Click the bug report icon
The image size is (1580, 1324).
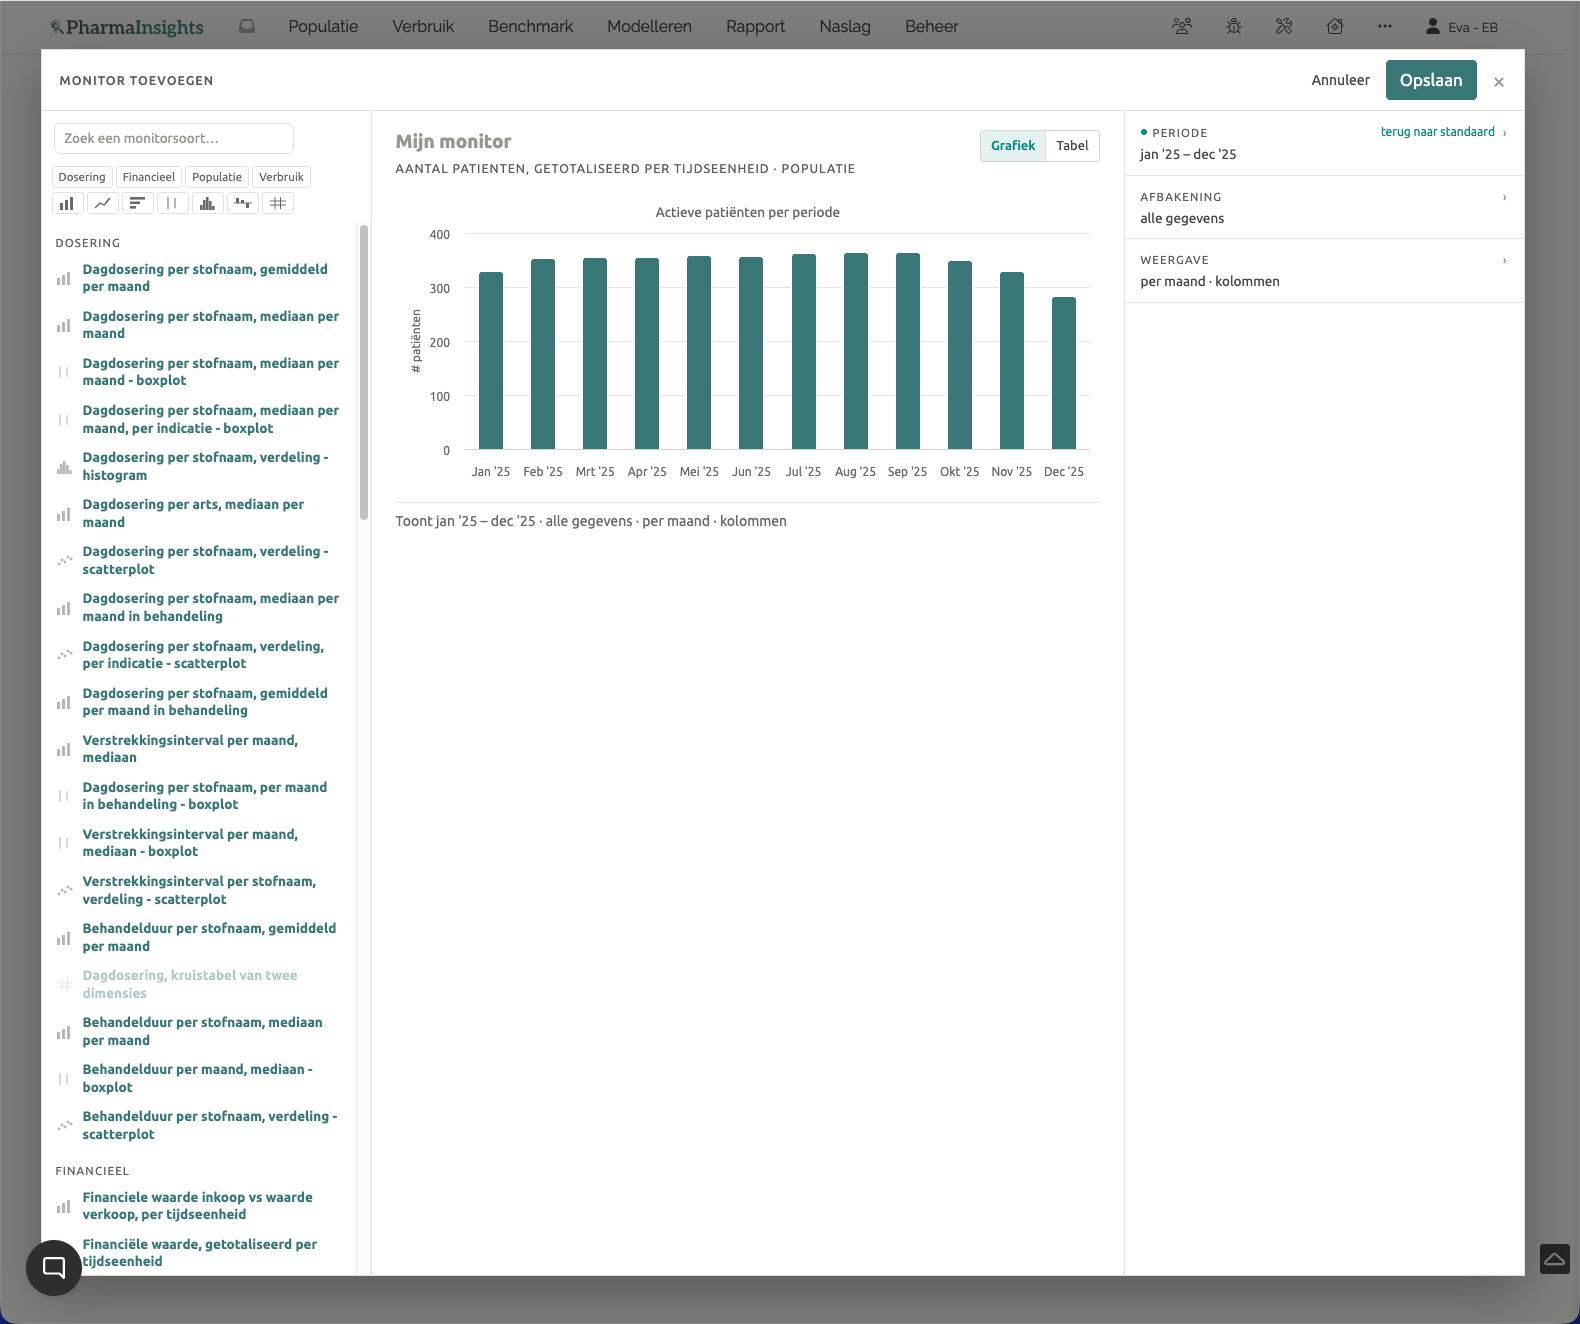coord(1234,27)
